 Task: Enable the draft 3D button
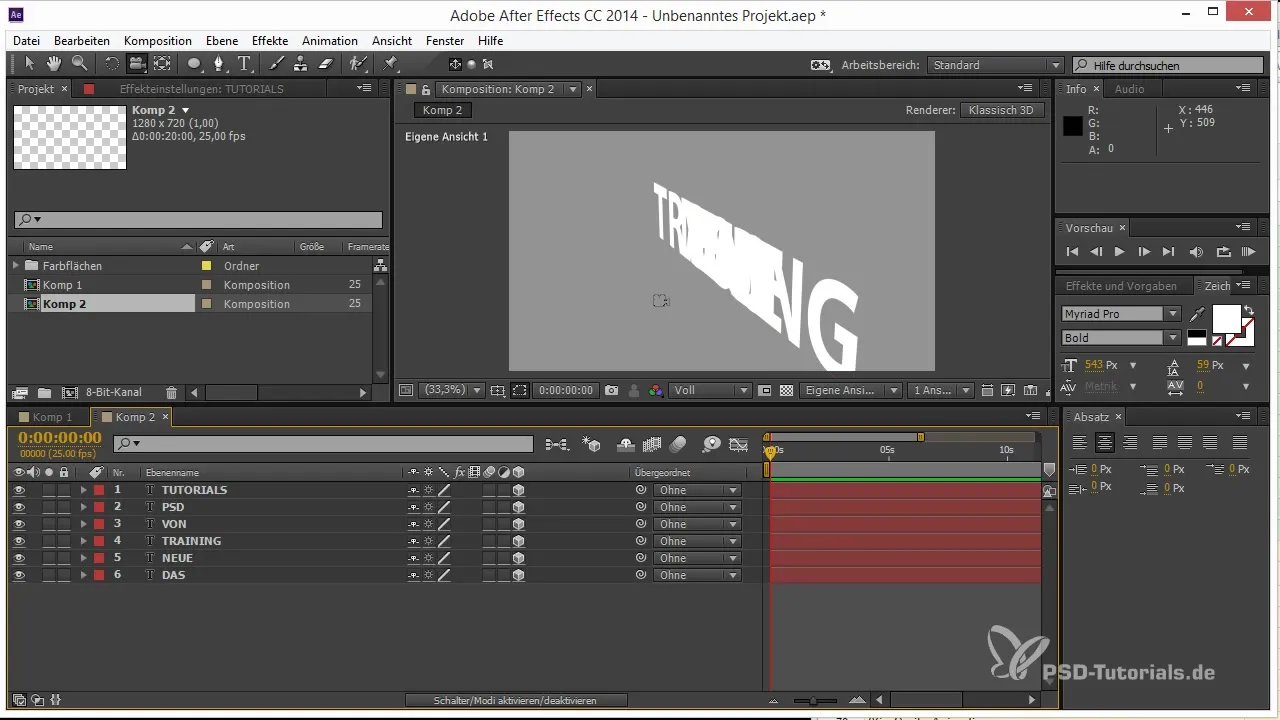[x=592, y=444]
